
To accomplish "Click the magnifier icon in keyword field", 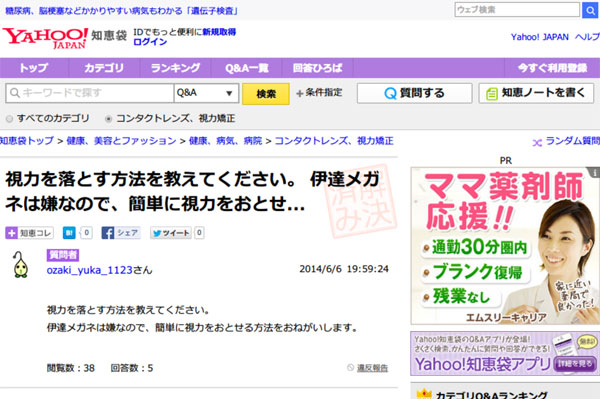I will (x=15, y=93).
